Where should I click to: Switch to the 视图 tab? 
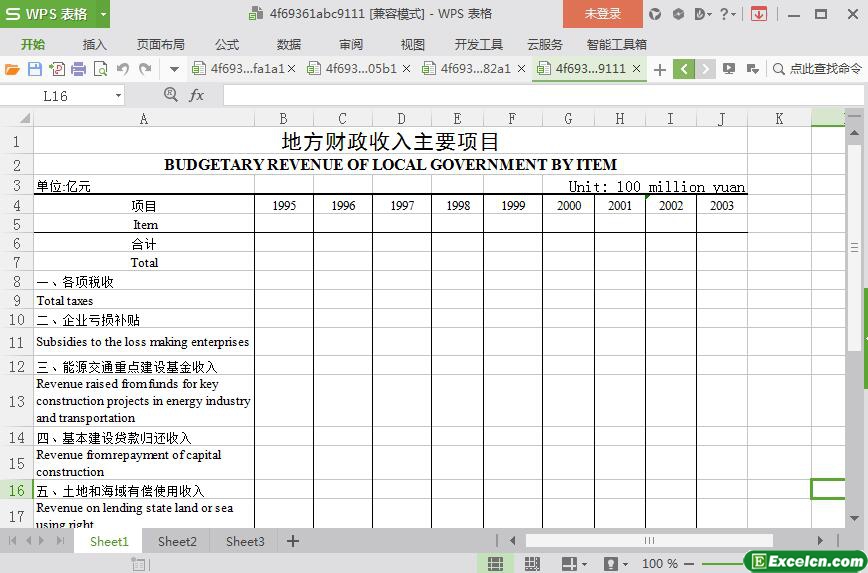(412, 45)
